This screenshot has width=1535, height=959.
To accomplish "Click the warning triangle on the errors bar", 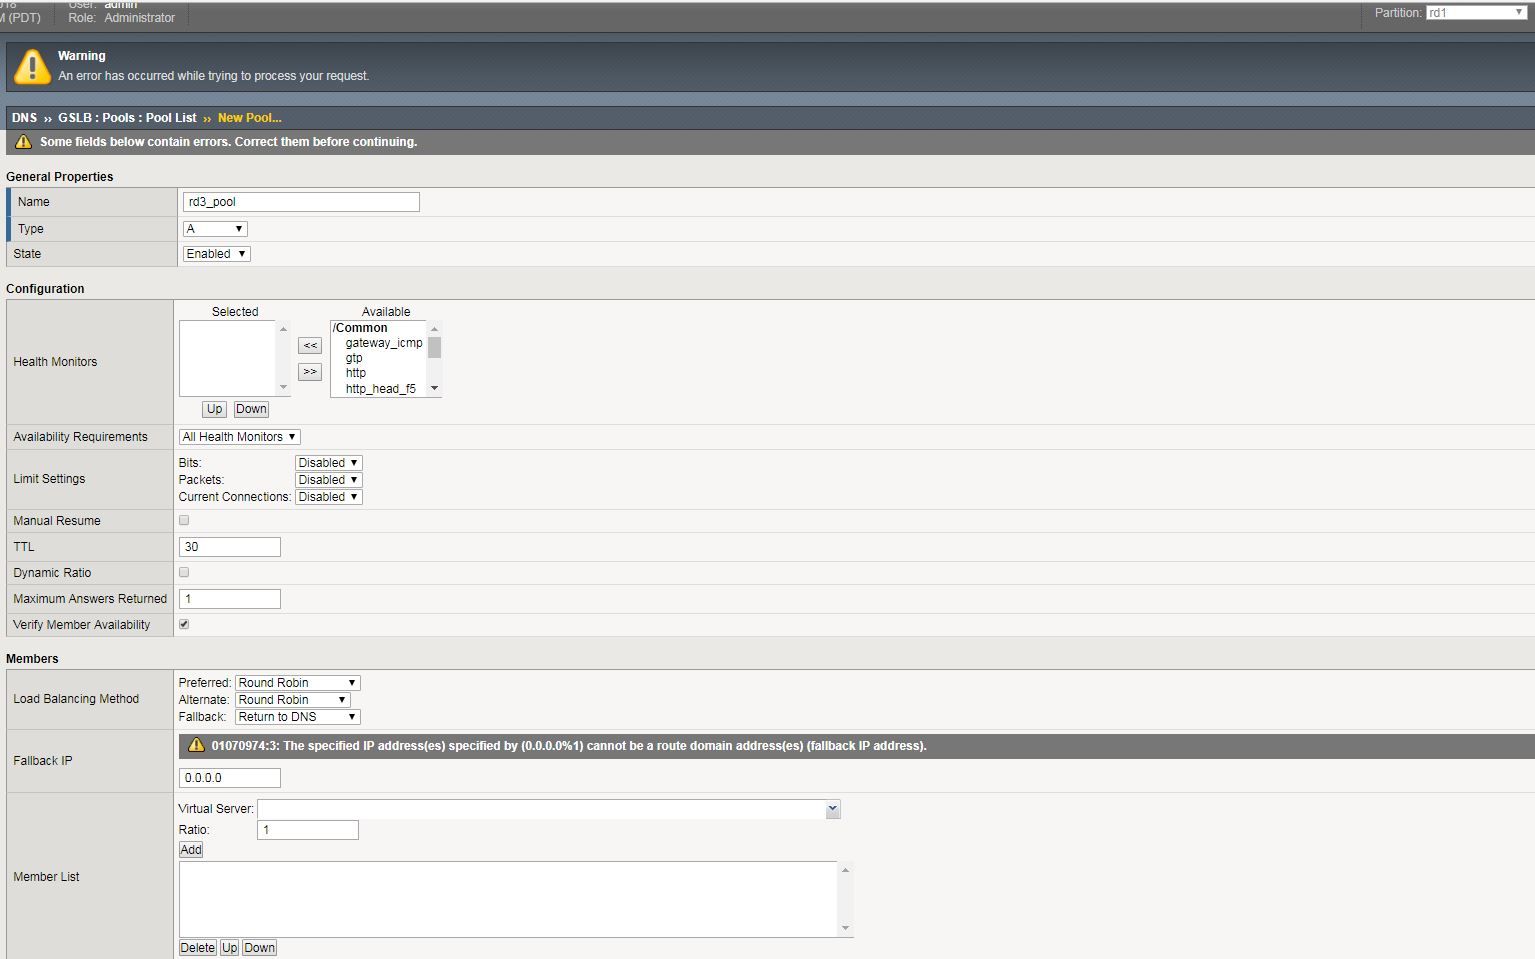I will pyautogui.click(x=22, y=141).
